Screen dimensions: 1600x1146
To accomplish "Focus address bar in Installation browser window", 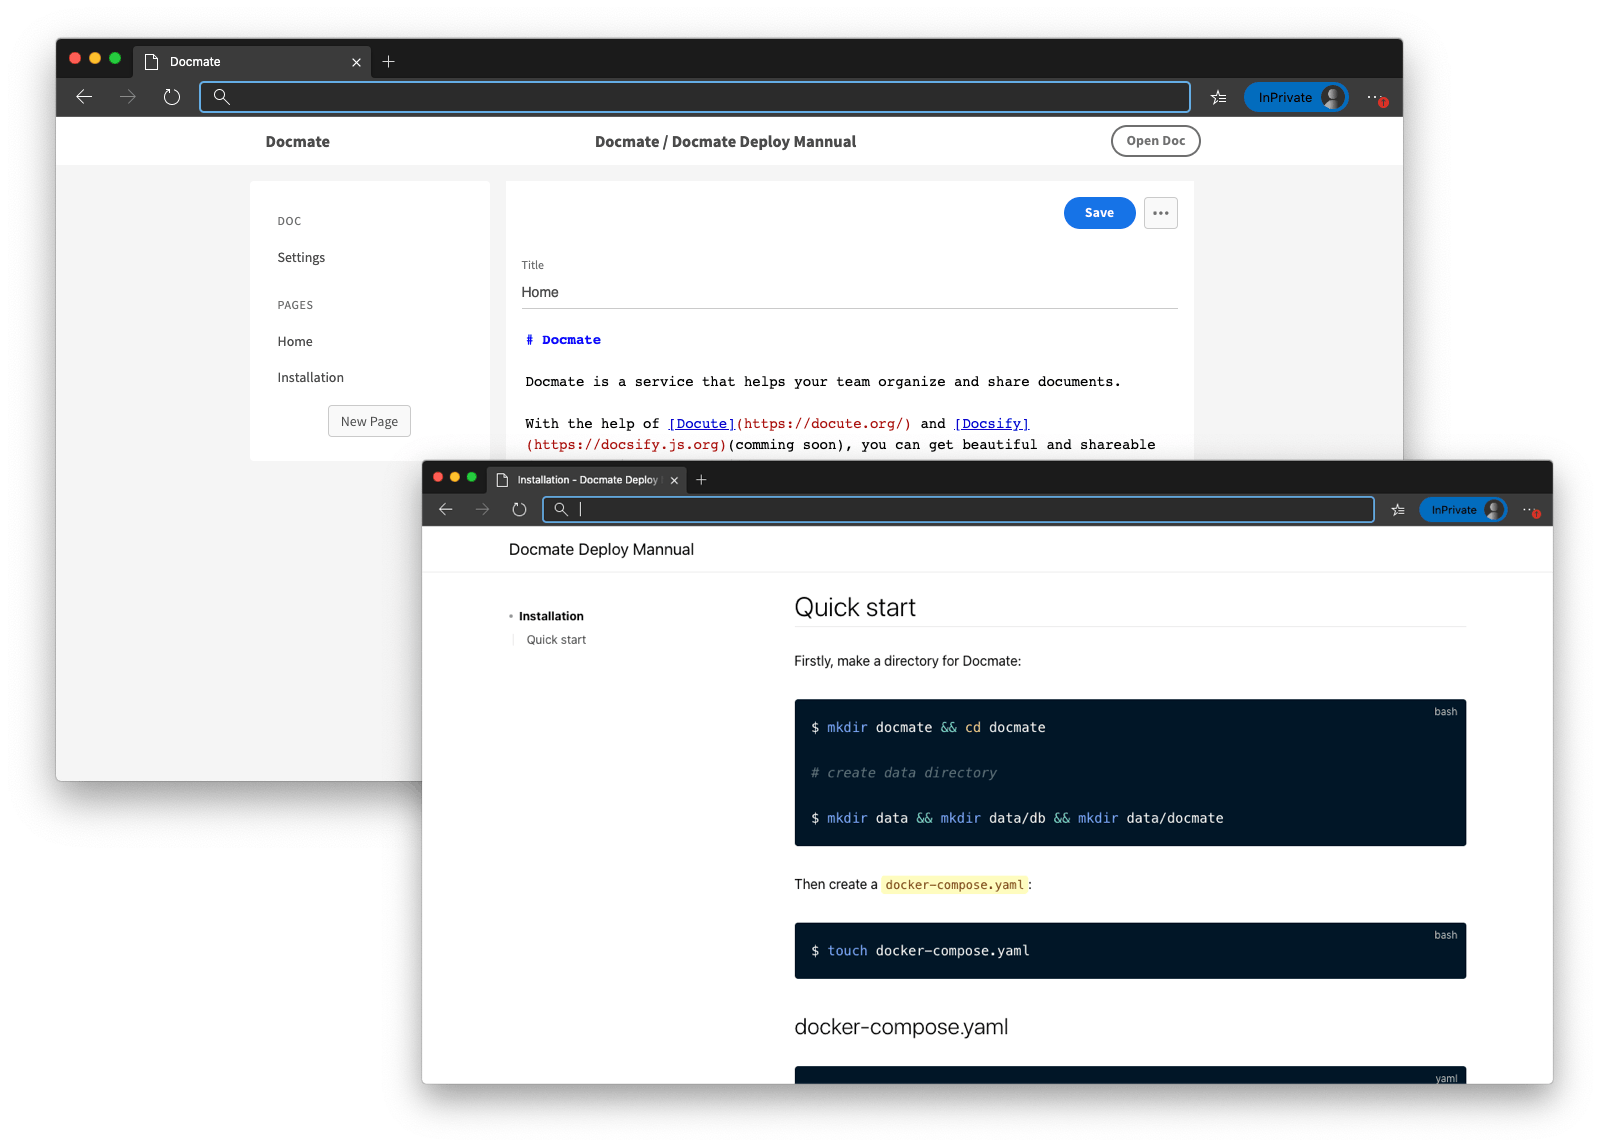I will [x=958, y=510].
